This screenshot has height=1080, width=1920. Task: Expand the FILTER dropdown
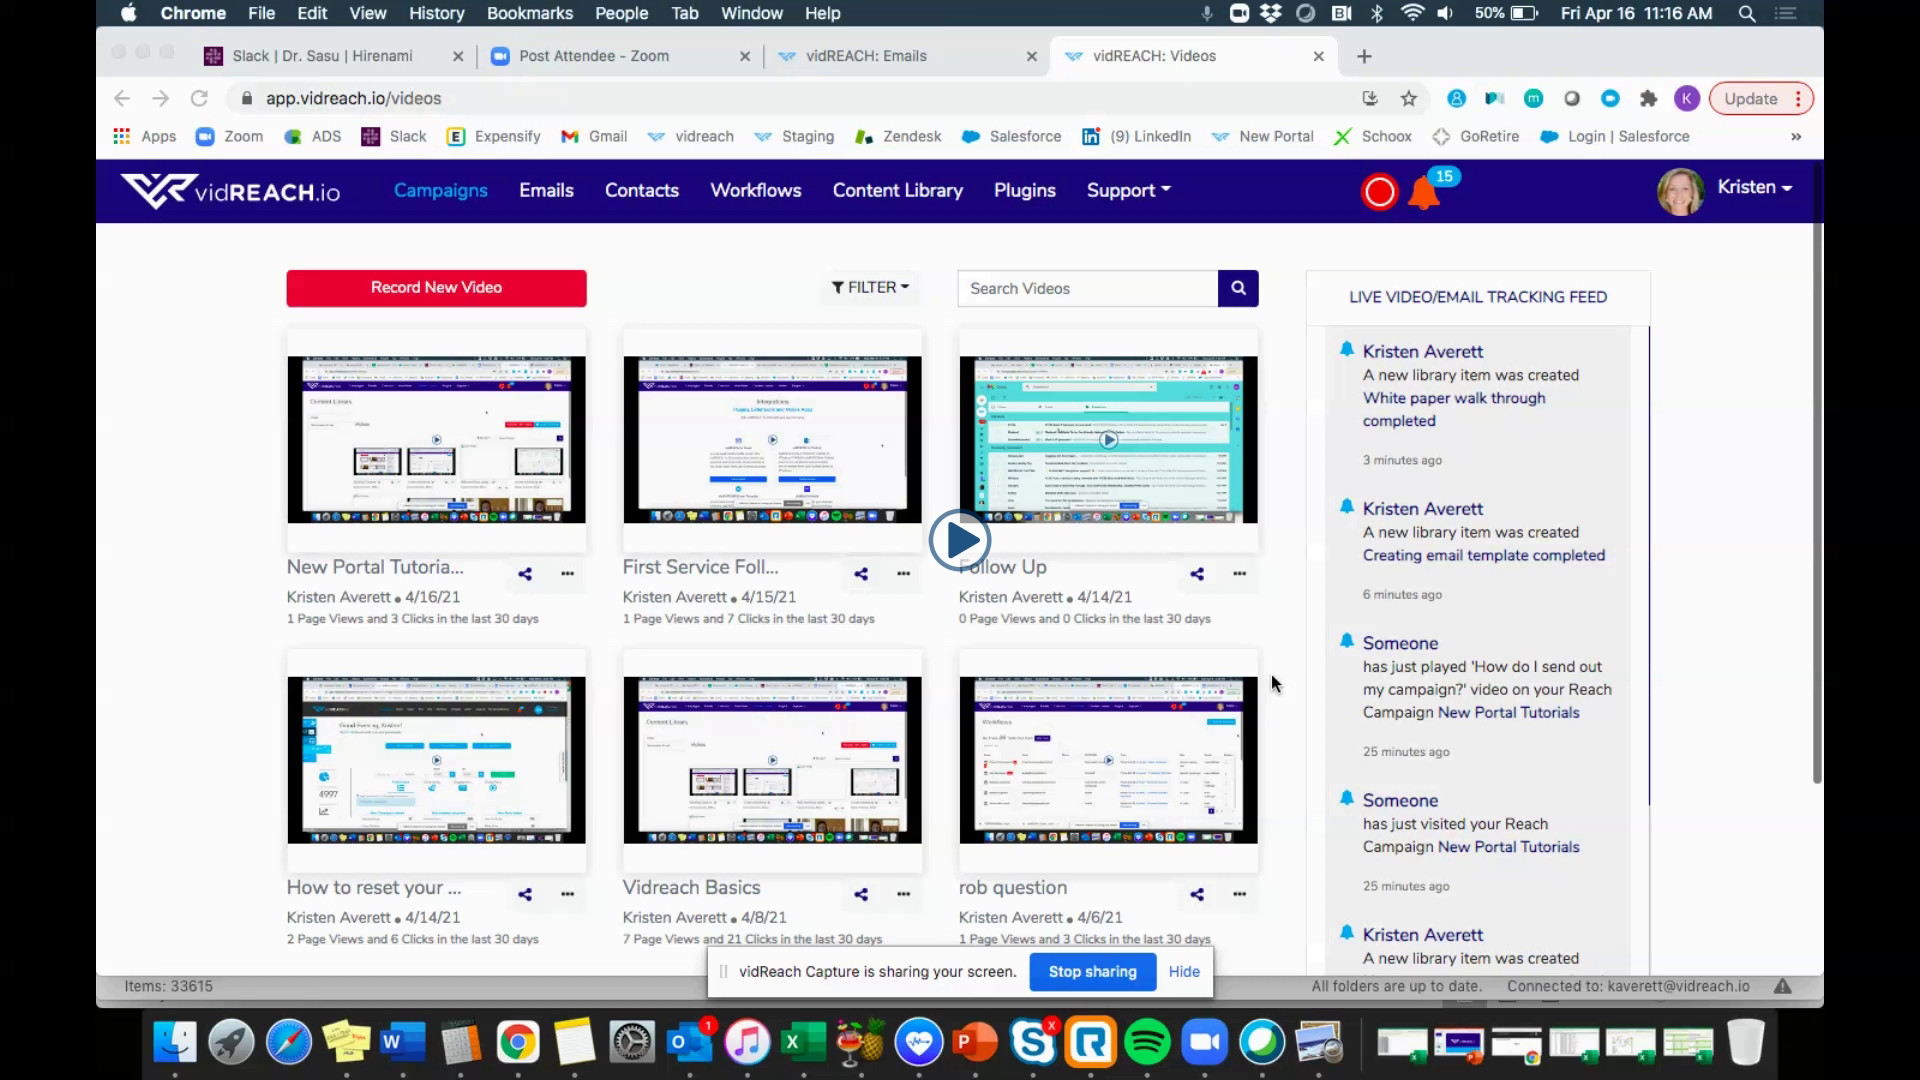(x=870, y=287)
